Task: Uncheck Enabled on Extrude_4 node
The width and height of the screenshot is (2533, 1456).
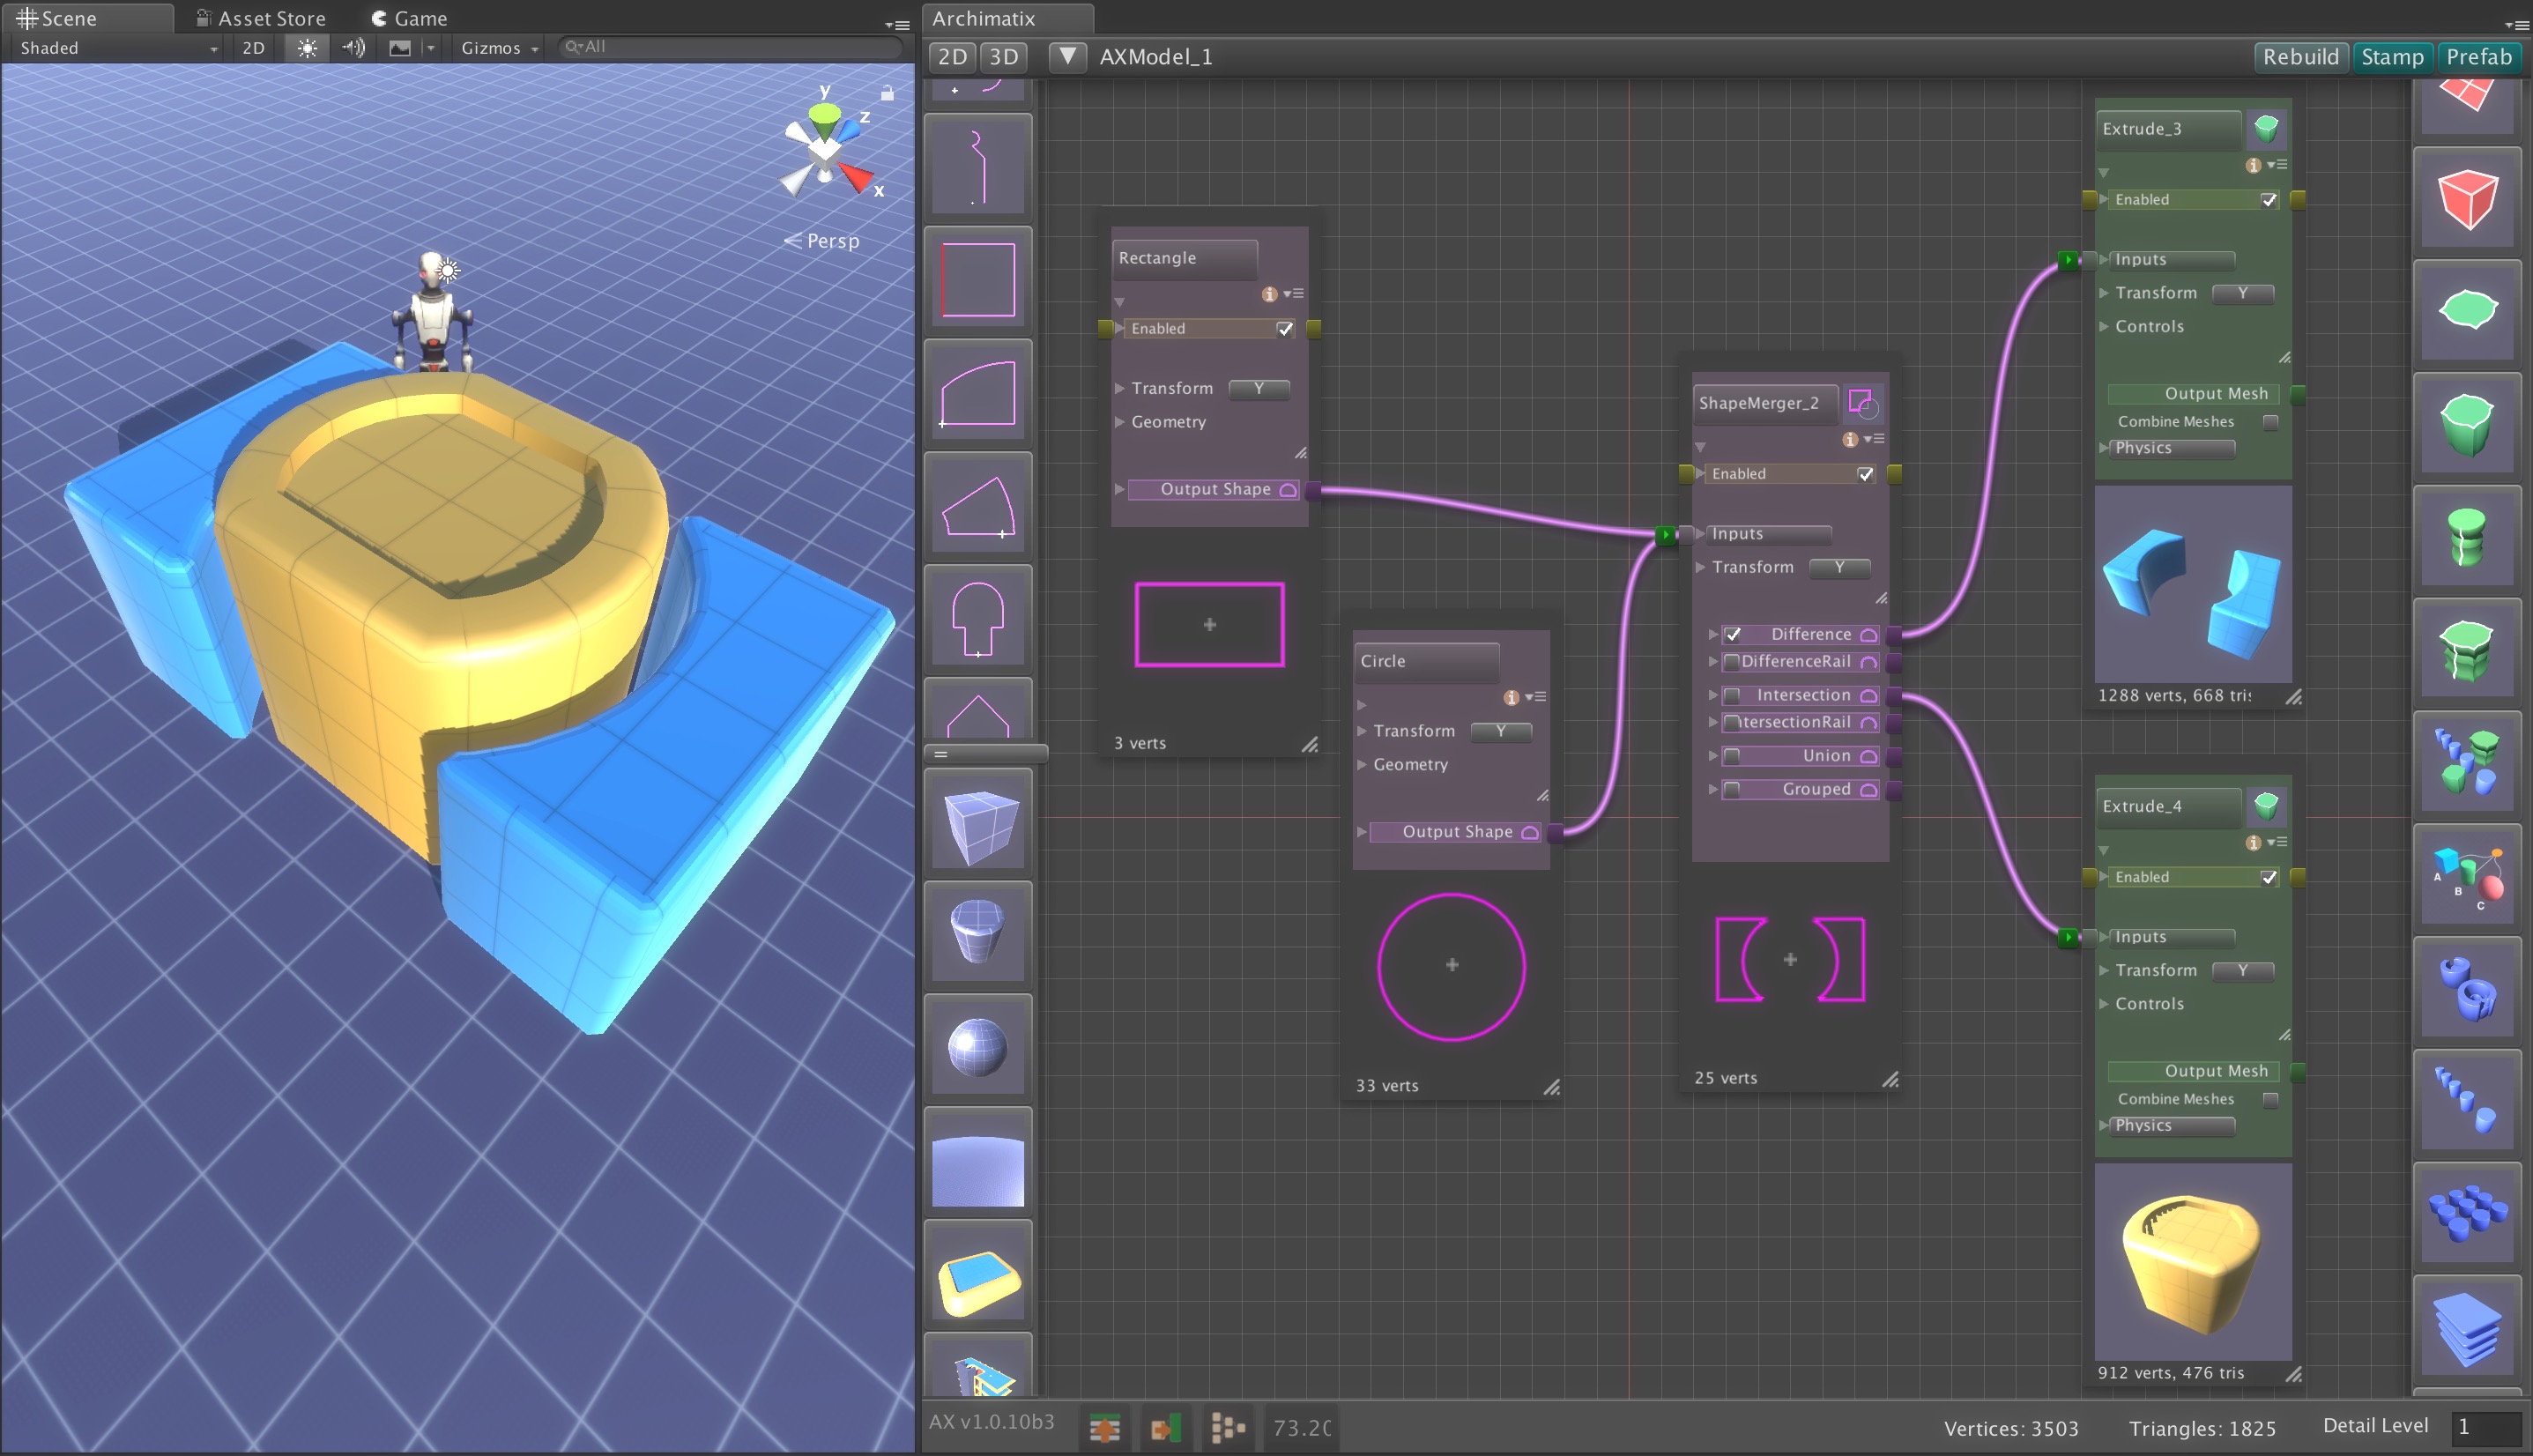Action: [2268, 877]
